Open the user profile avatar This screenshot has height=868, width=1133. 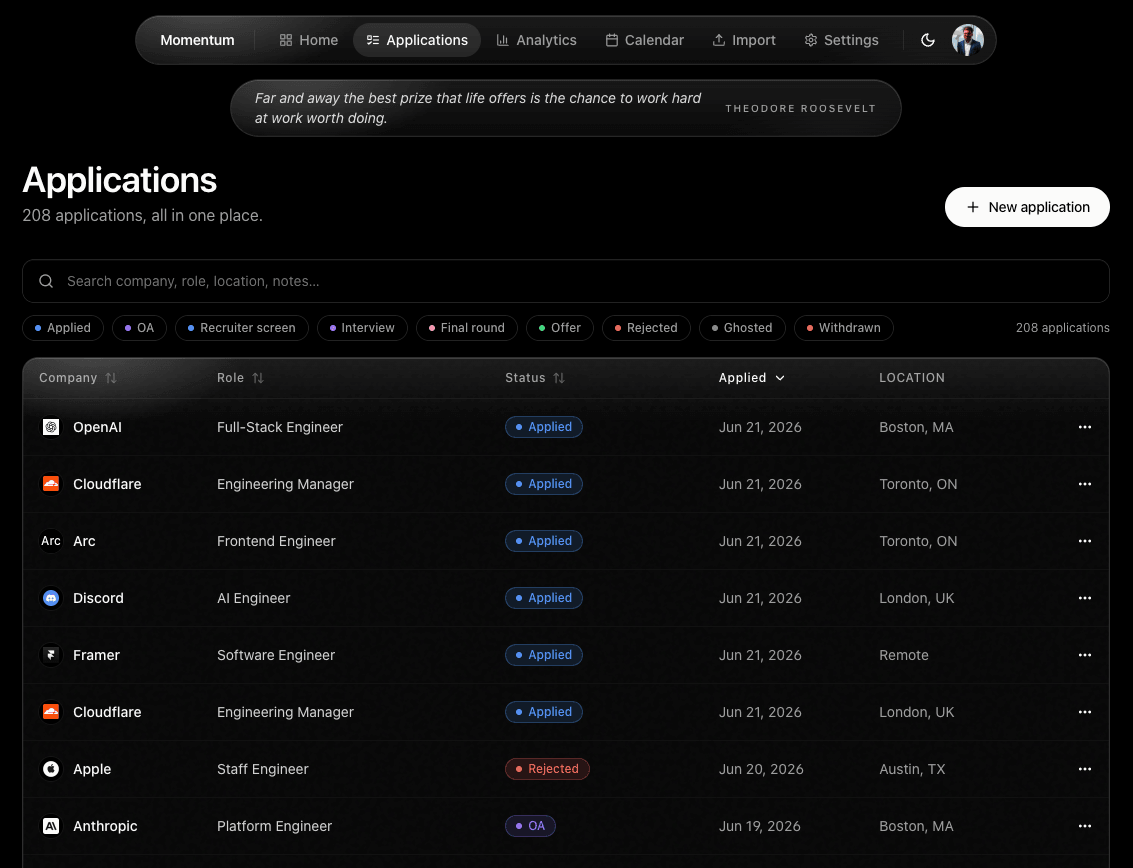(x=968, y=40)
